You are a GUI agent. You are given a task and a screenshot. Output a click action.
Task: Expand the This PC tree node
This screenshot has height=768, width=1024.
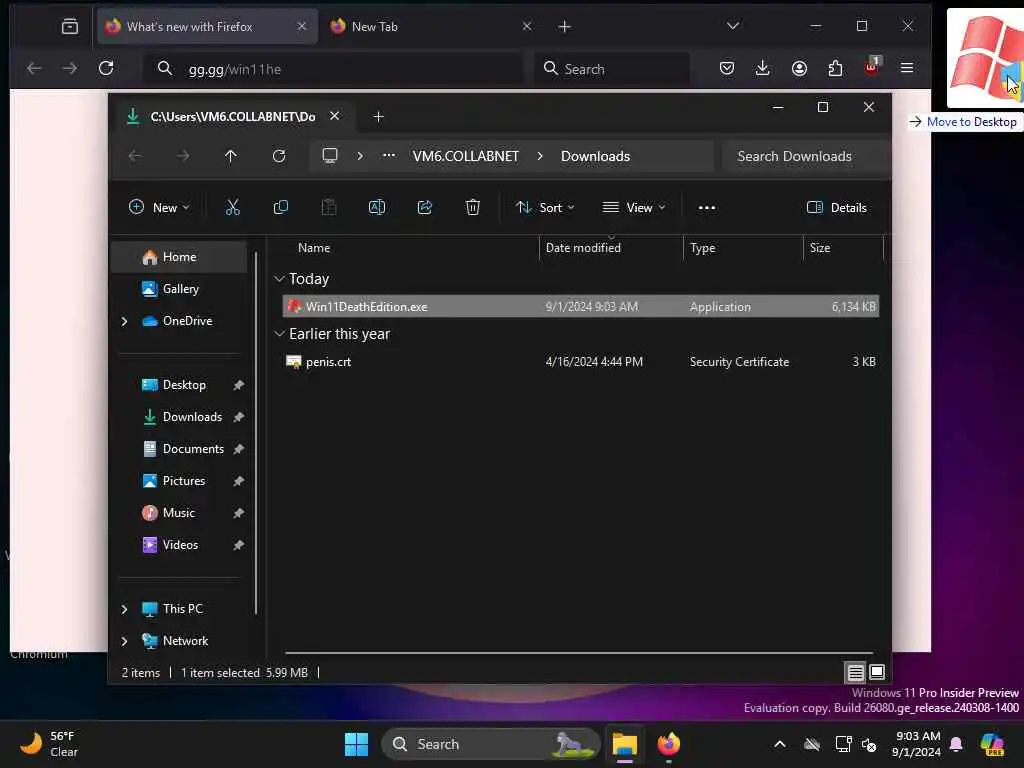[x=124, y=609]
